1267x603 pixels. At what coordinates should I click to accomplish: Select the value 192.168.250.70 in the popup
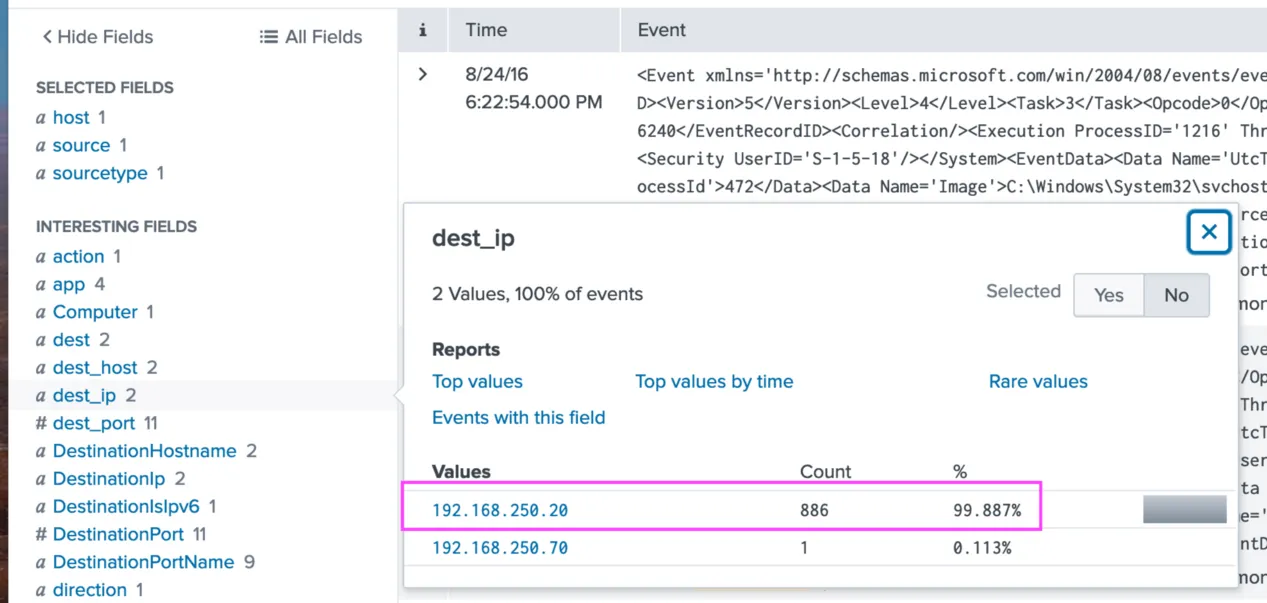click(501, 547)
